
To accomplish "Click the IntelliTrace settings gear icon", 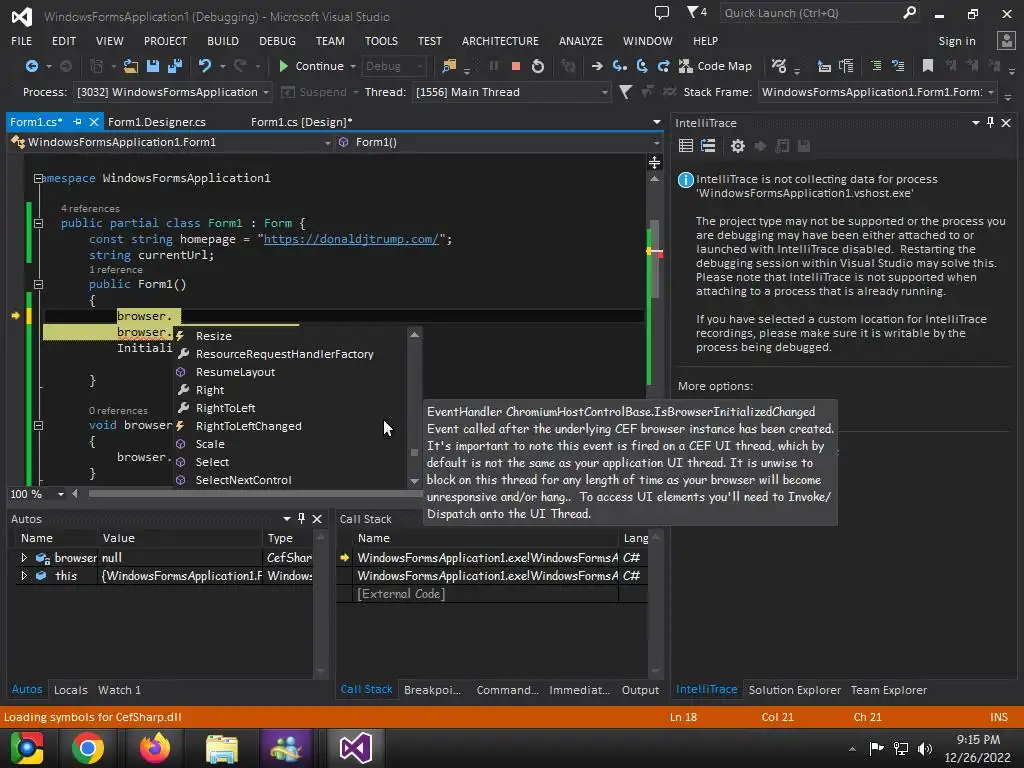I will click(x=737, y=146).
